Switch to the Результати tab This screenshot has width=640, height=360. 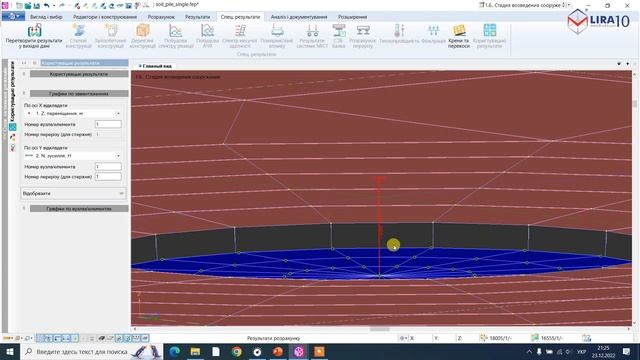coord(197,17)
